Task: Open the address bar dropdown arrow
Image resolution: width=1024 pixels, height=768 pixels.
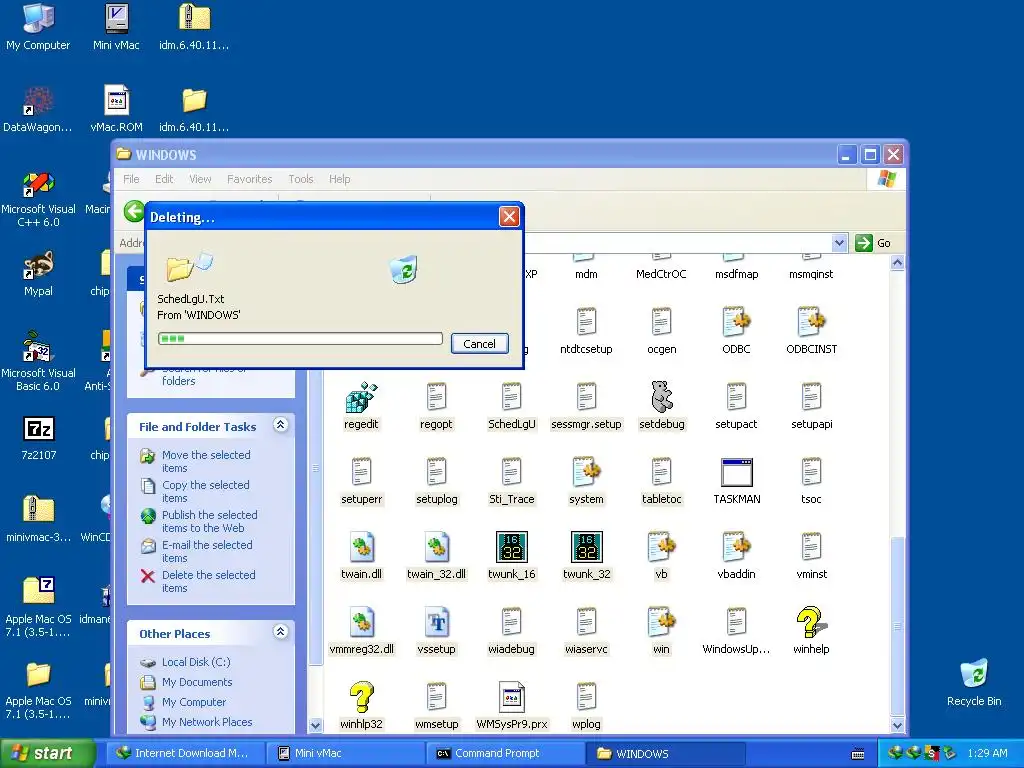Action: pos(839,243)
